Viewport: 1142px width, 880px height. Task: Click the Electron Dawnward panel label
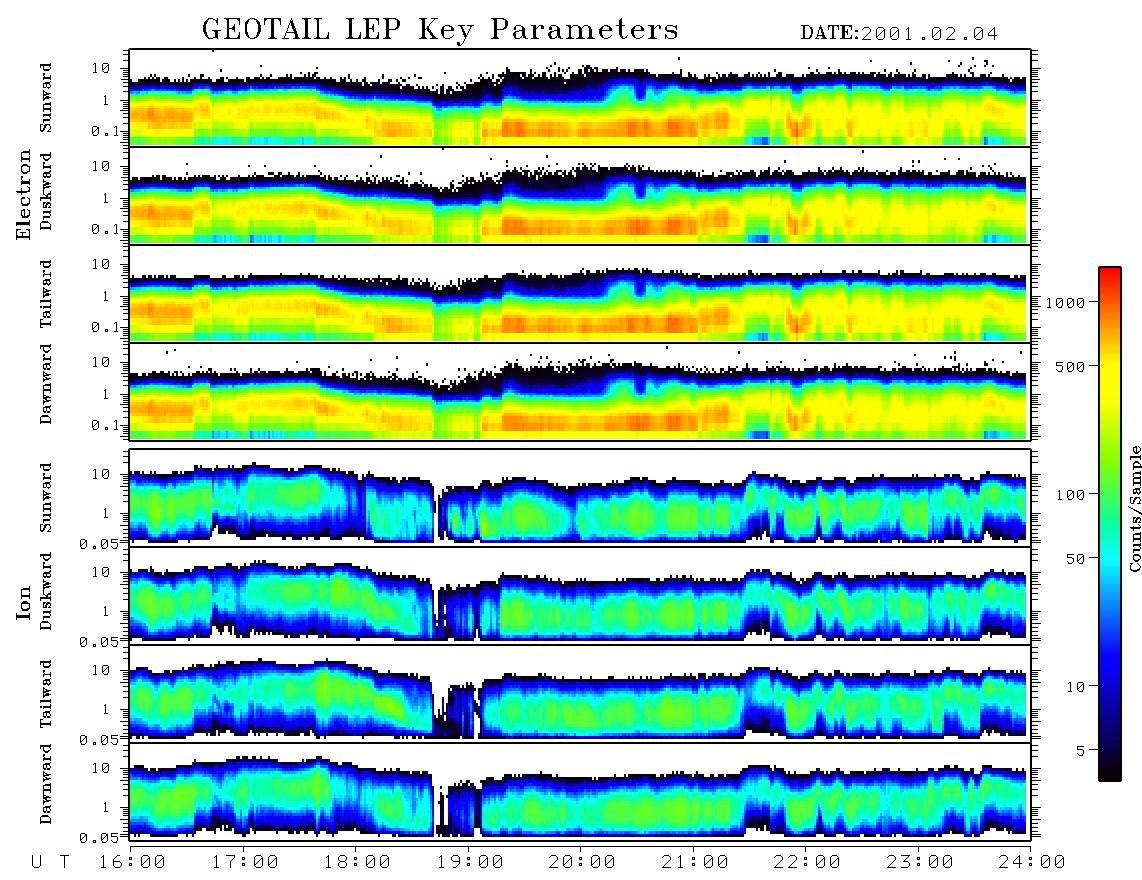tap(46, 384)
